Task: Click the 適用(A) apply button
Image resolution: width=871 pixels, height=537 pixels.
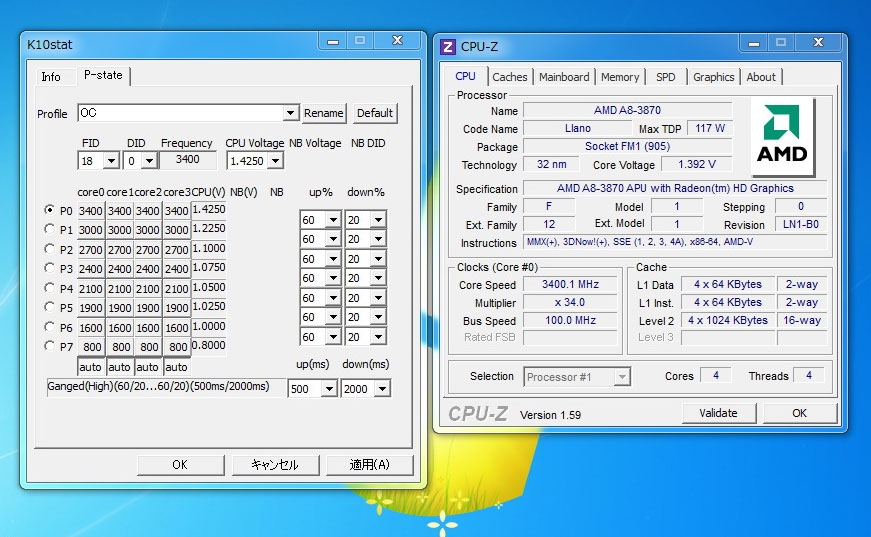Action: click(369, 465)
